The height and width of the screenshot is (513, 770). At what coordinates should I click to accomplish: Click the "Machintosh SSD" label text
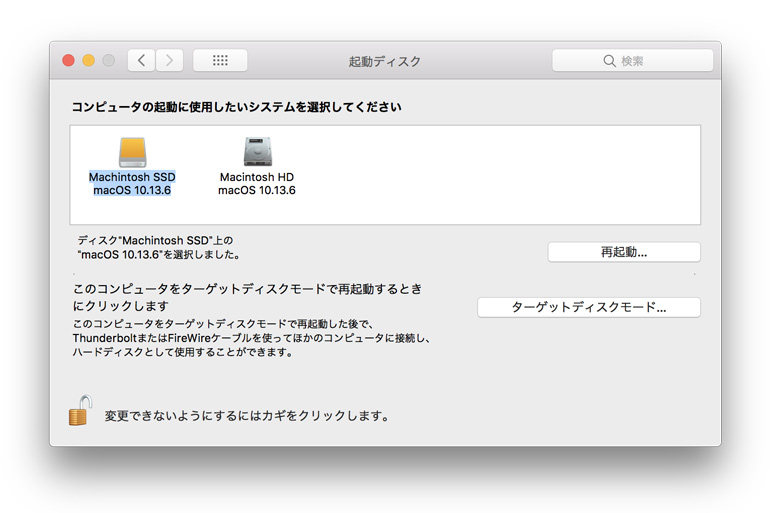tap(132, 177)
